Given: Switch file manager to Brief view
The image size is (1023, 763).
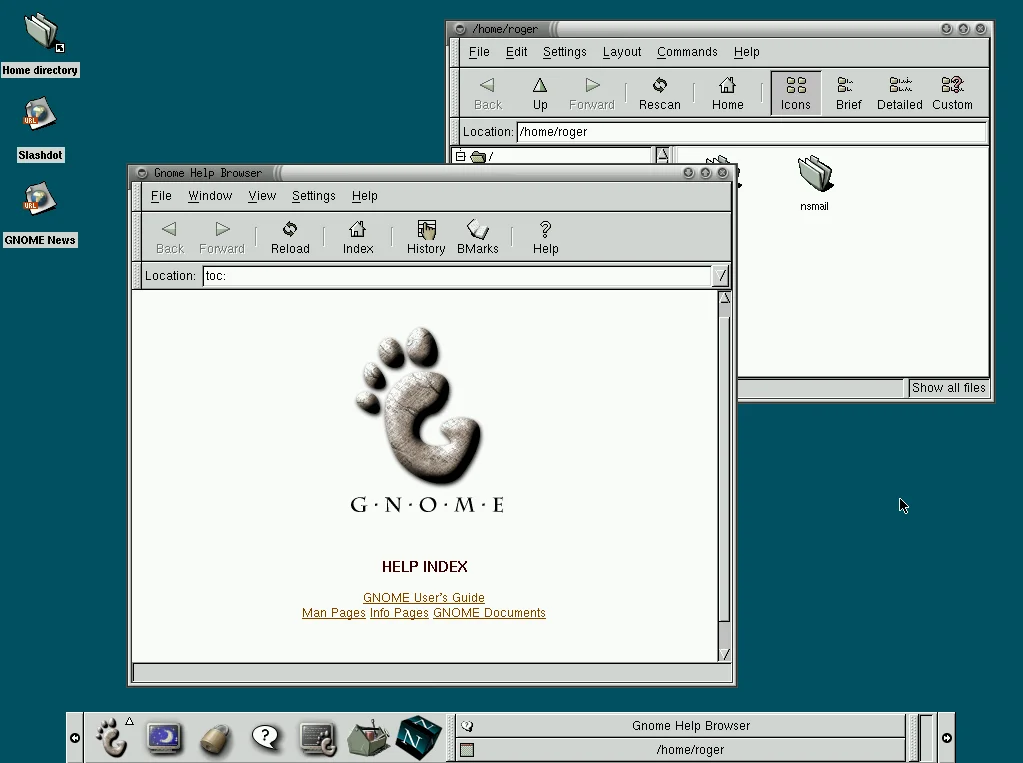Looking at the screenshot, I should [x=848, y=94].
